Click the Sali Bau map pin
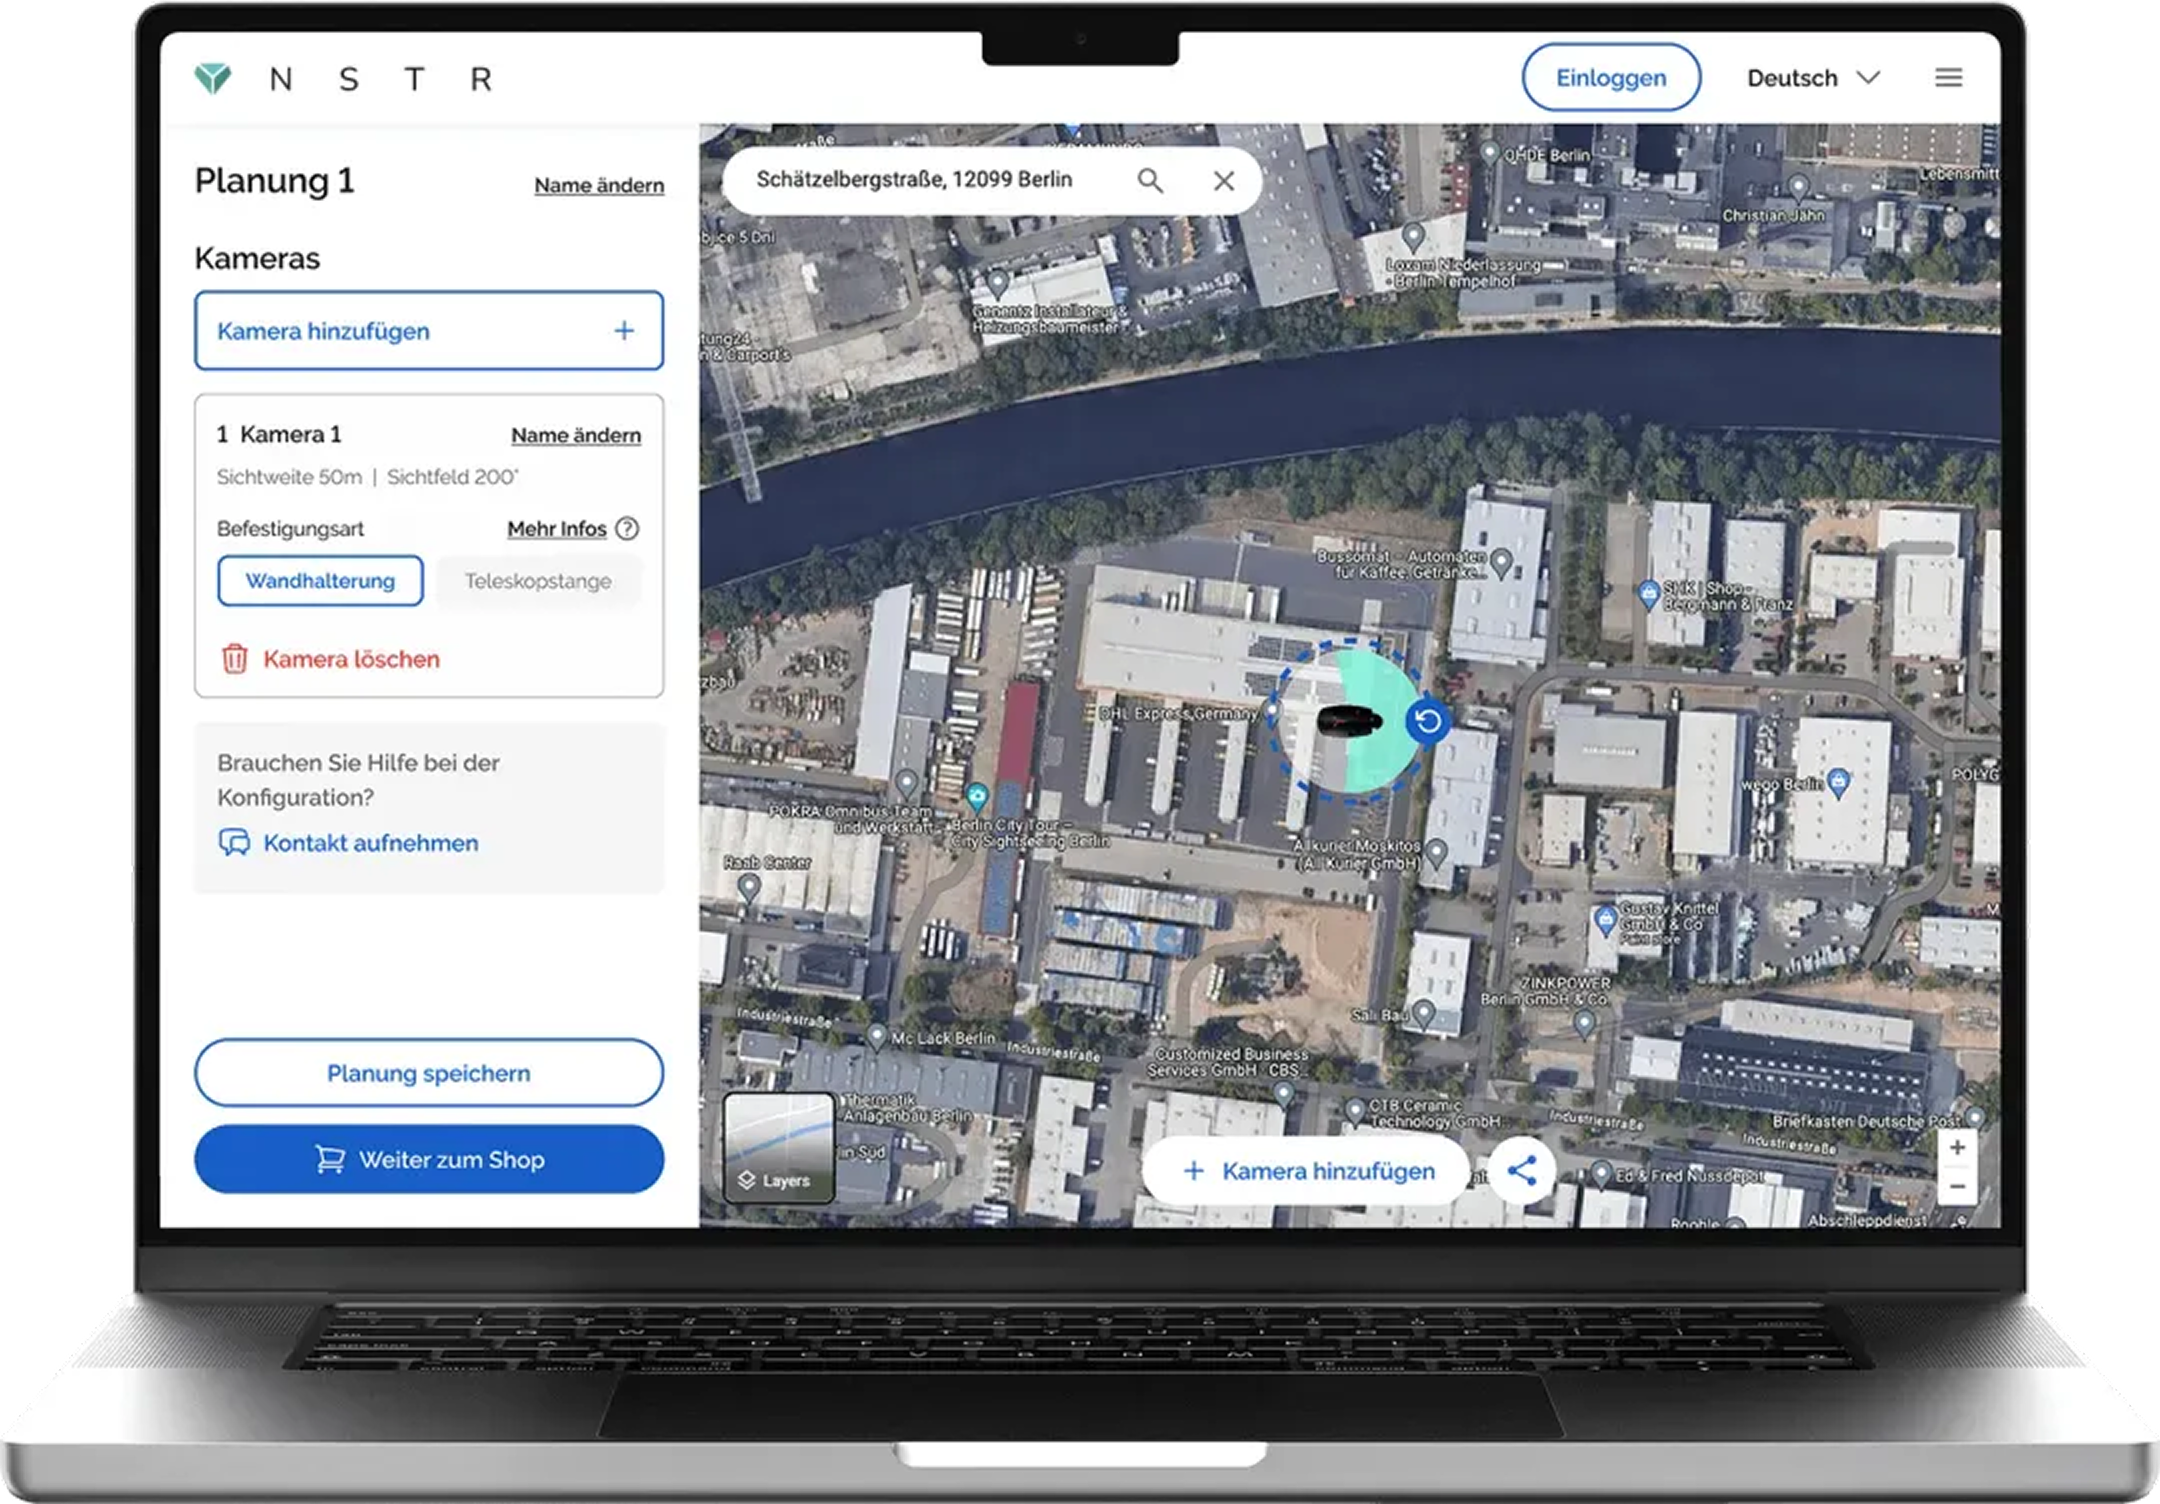 tap(1423, 1014)
